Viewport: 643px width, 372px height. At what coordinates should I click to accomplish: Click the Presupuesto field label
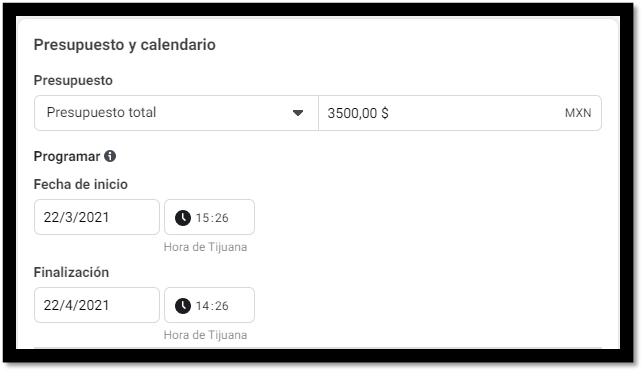click(x=73, y=80)
